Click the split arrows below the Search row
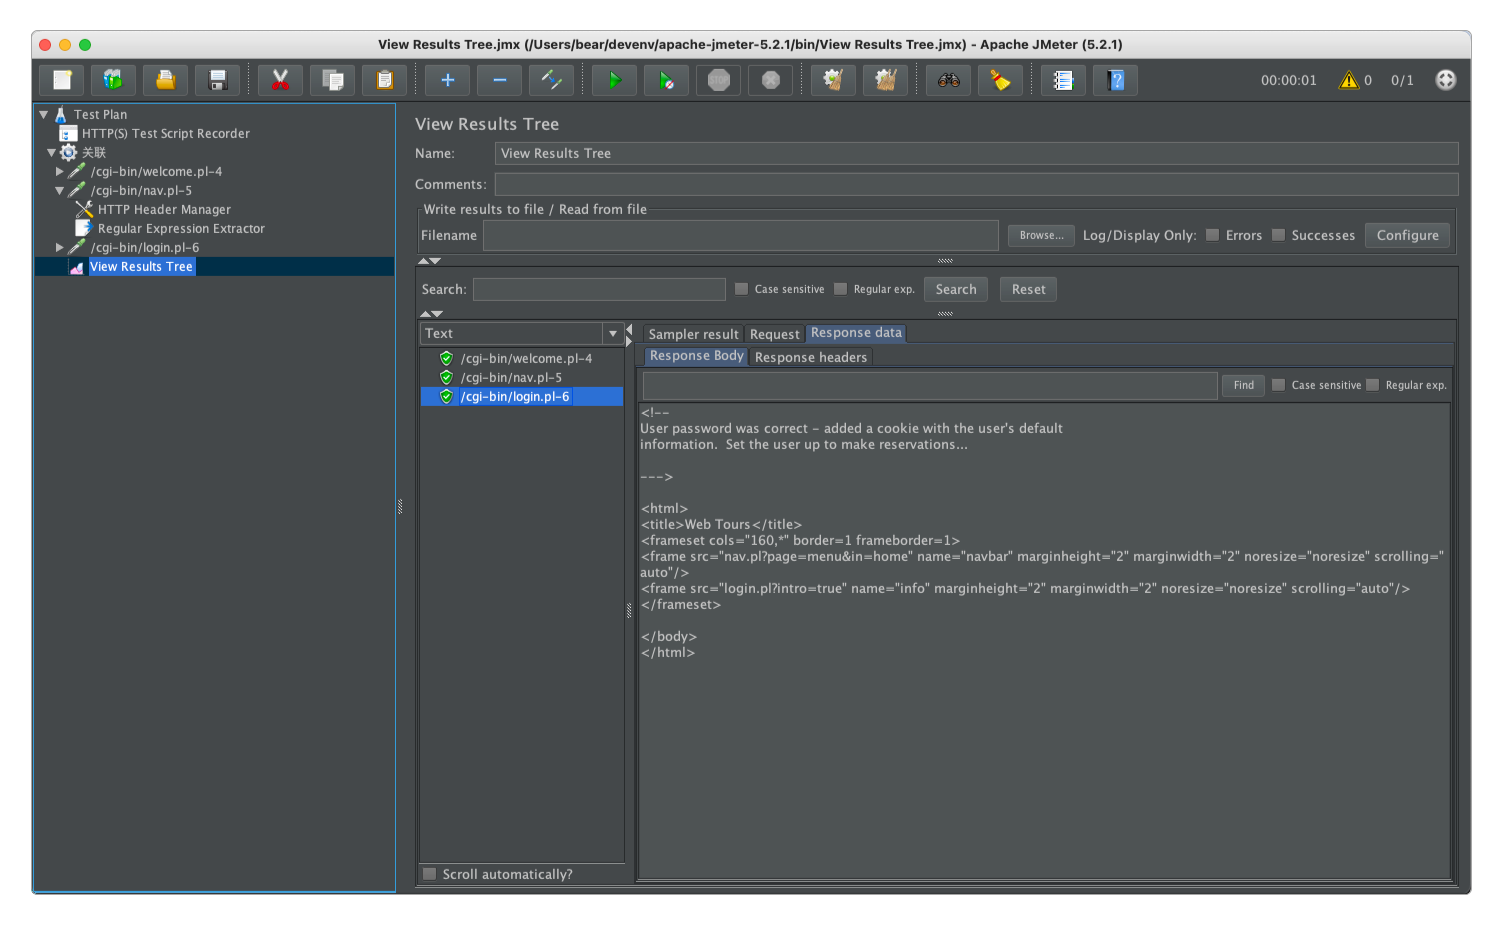Image resolution: width=1502 pixels, height=925 pixels. pos(431,314)
